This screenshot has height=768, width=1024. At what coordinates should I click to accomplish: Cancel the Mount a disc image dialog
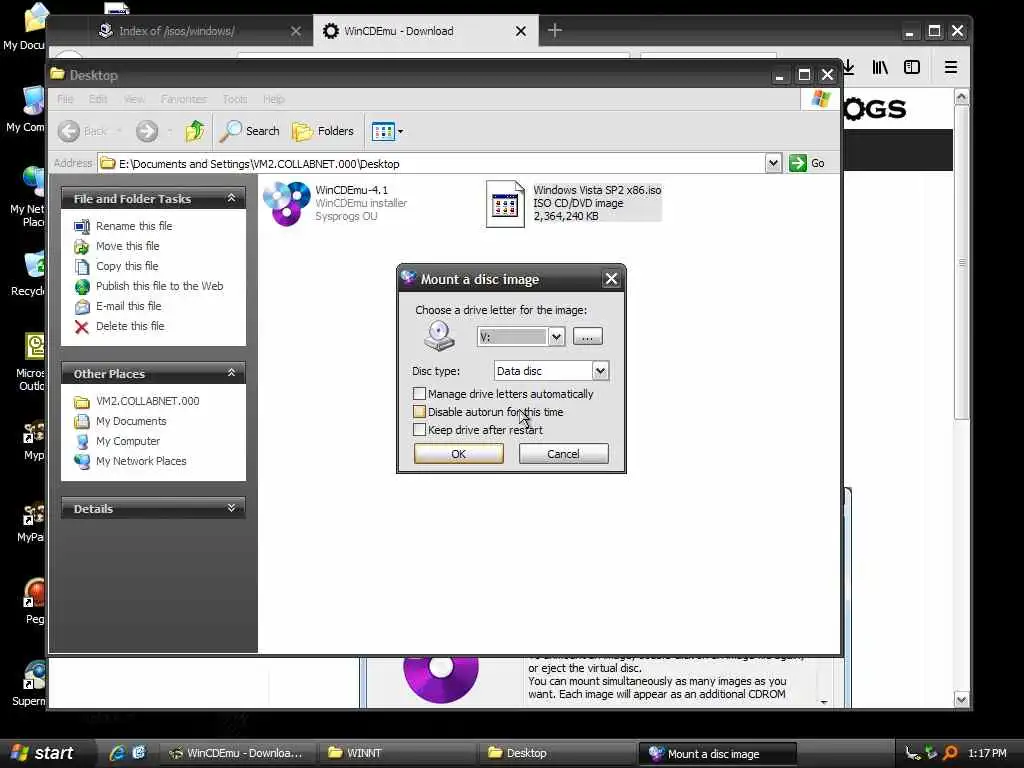pyautogui.click(x=563, y=454)
